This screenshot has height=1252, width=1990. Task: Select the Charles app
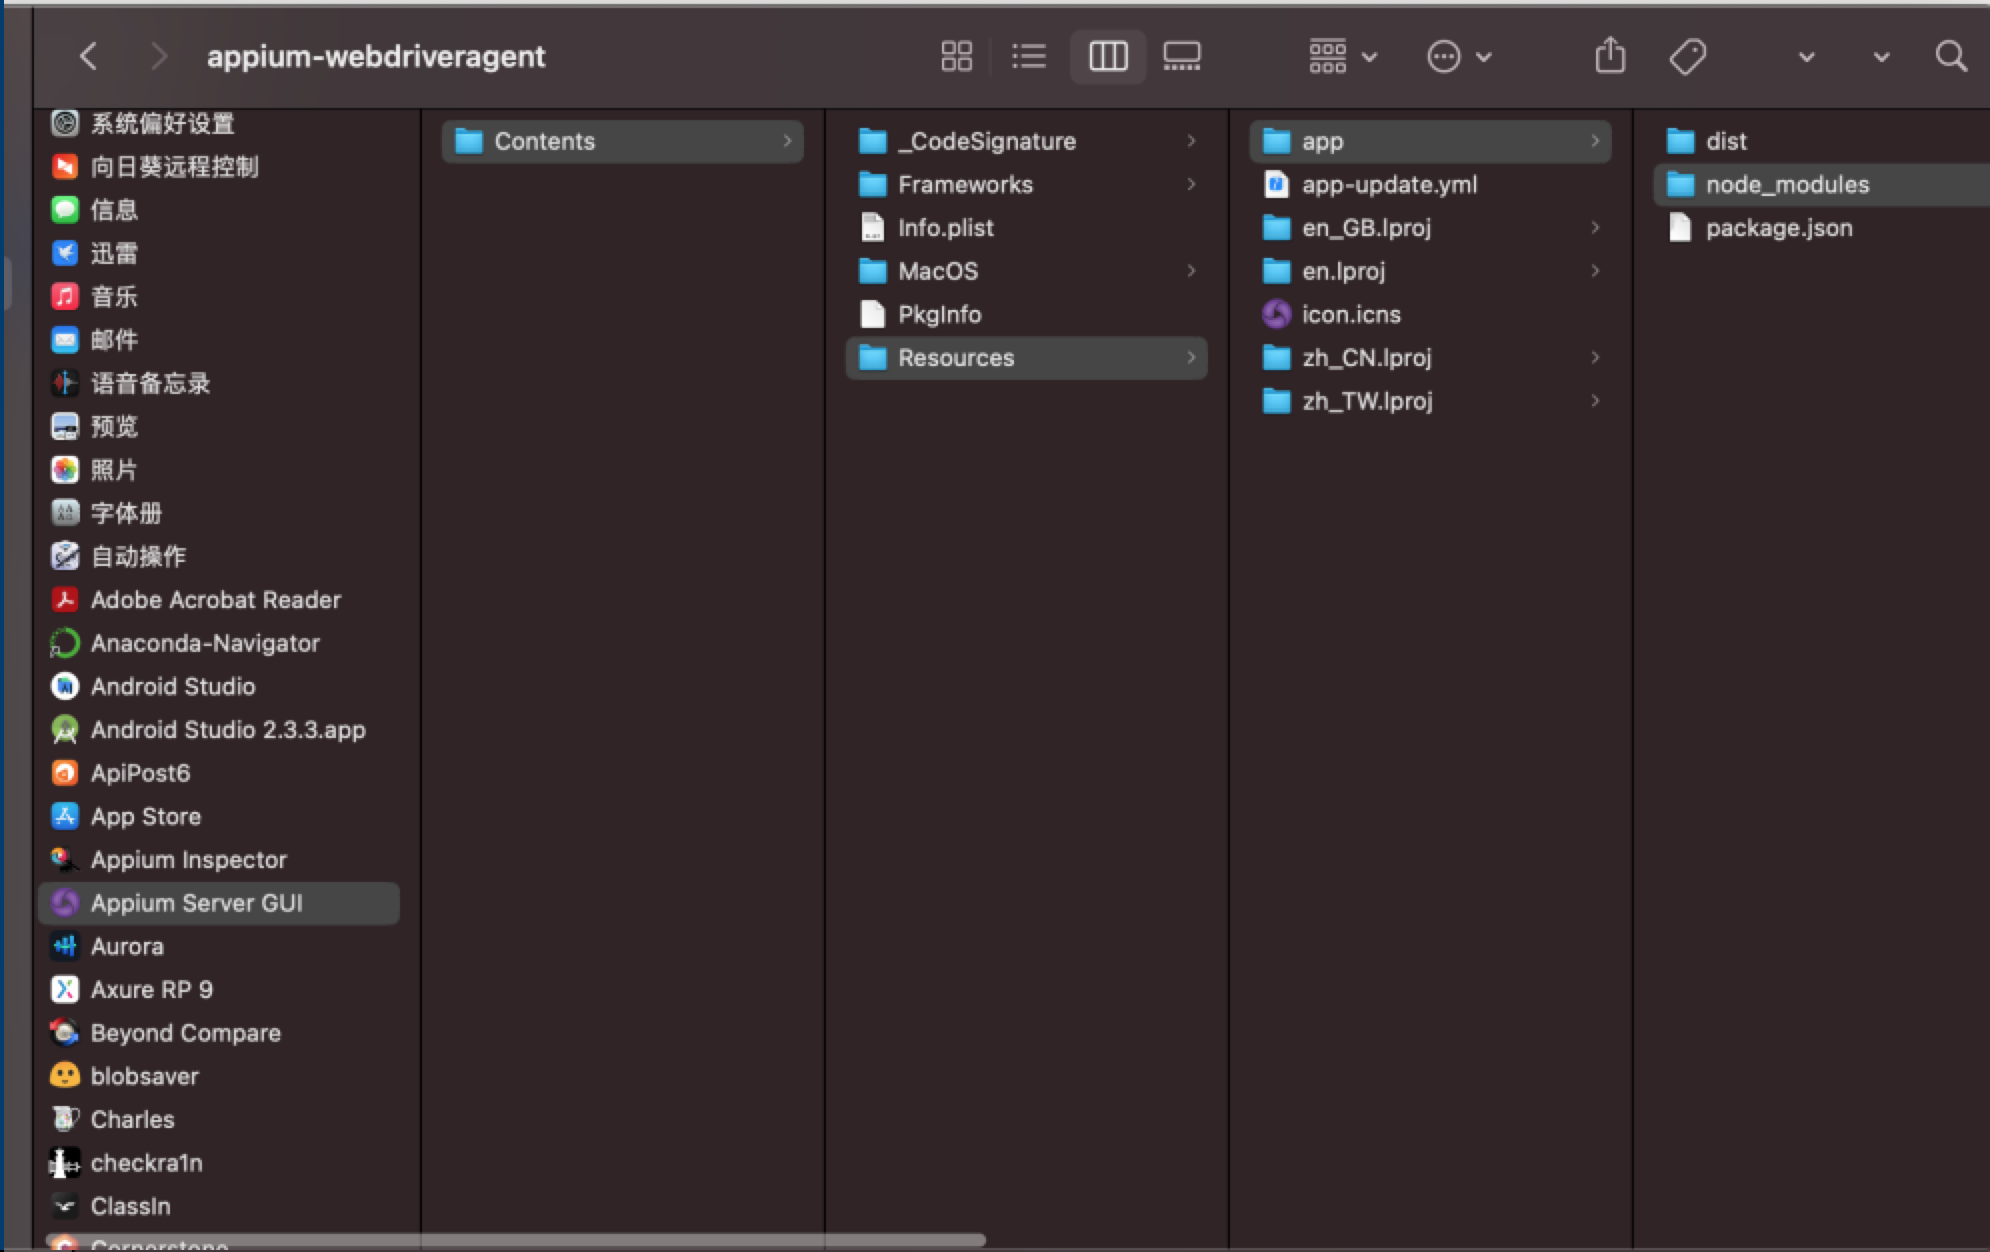(x=218, y=1120)
